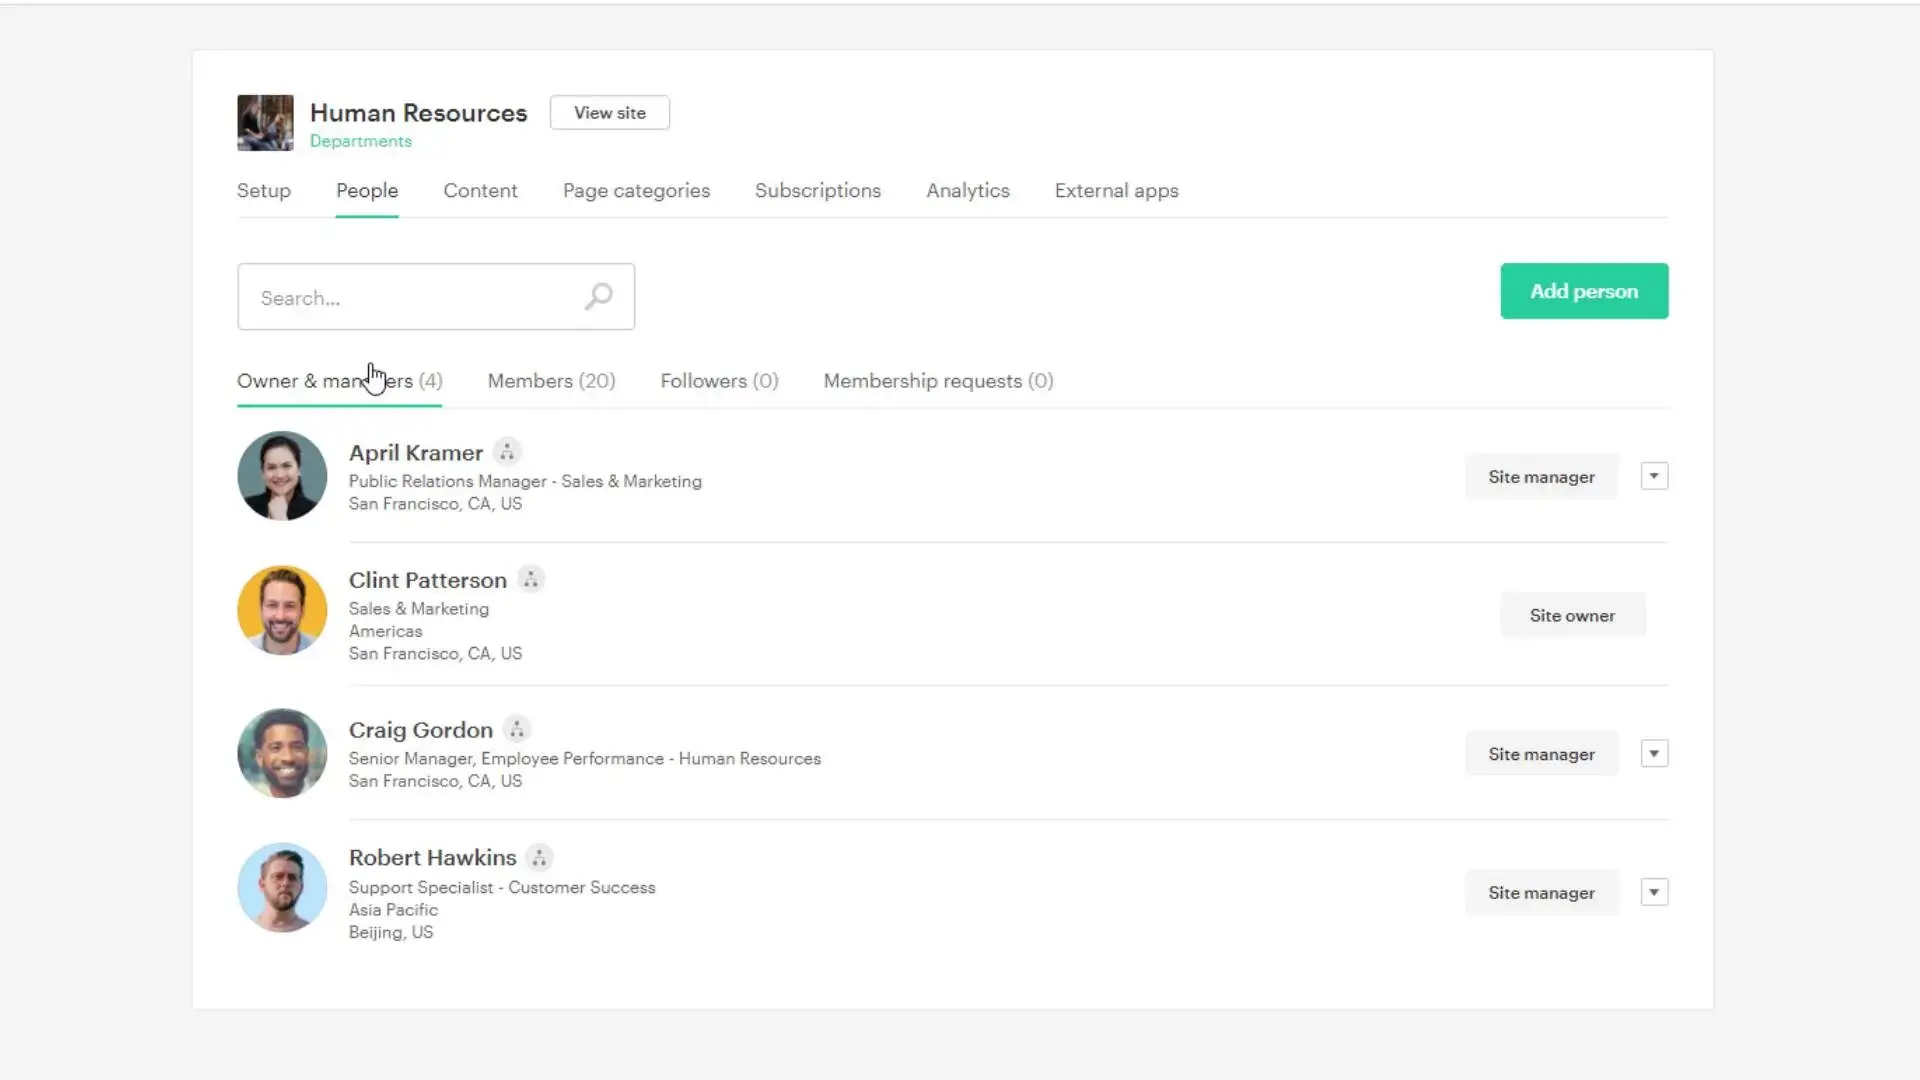Expand role dropdown for Craig Gordon
The height and width of the screenshot is (1080, 1920).
(x=1654, y=753)
